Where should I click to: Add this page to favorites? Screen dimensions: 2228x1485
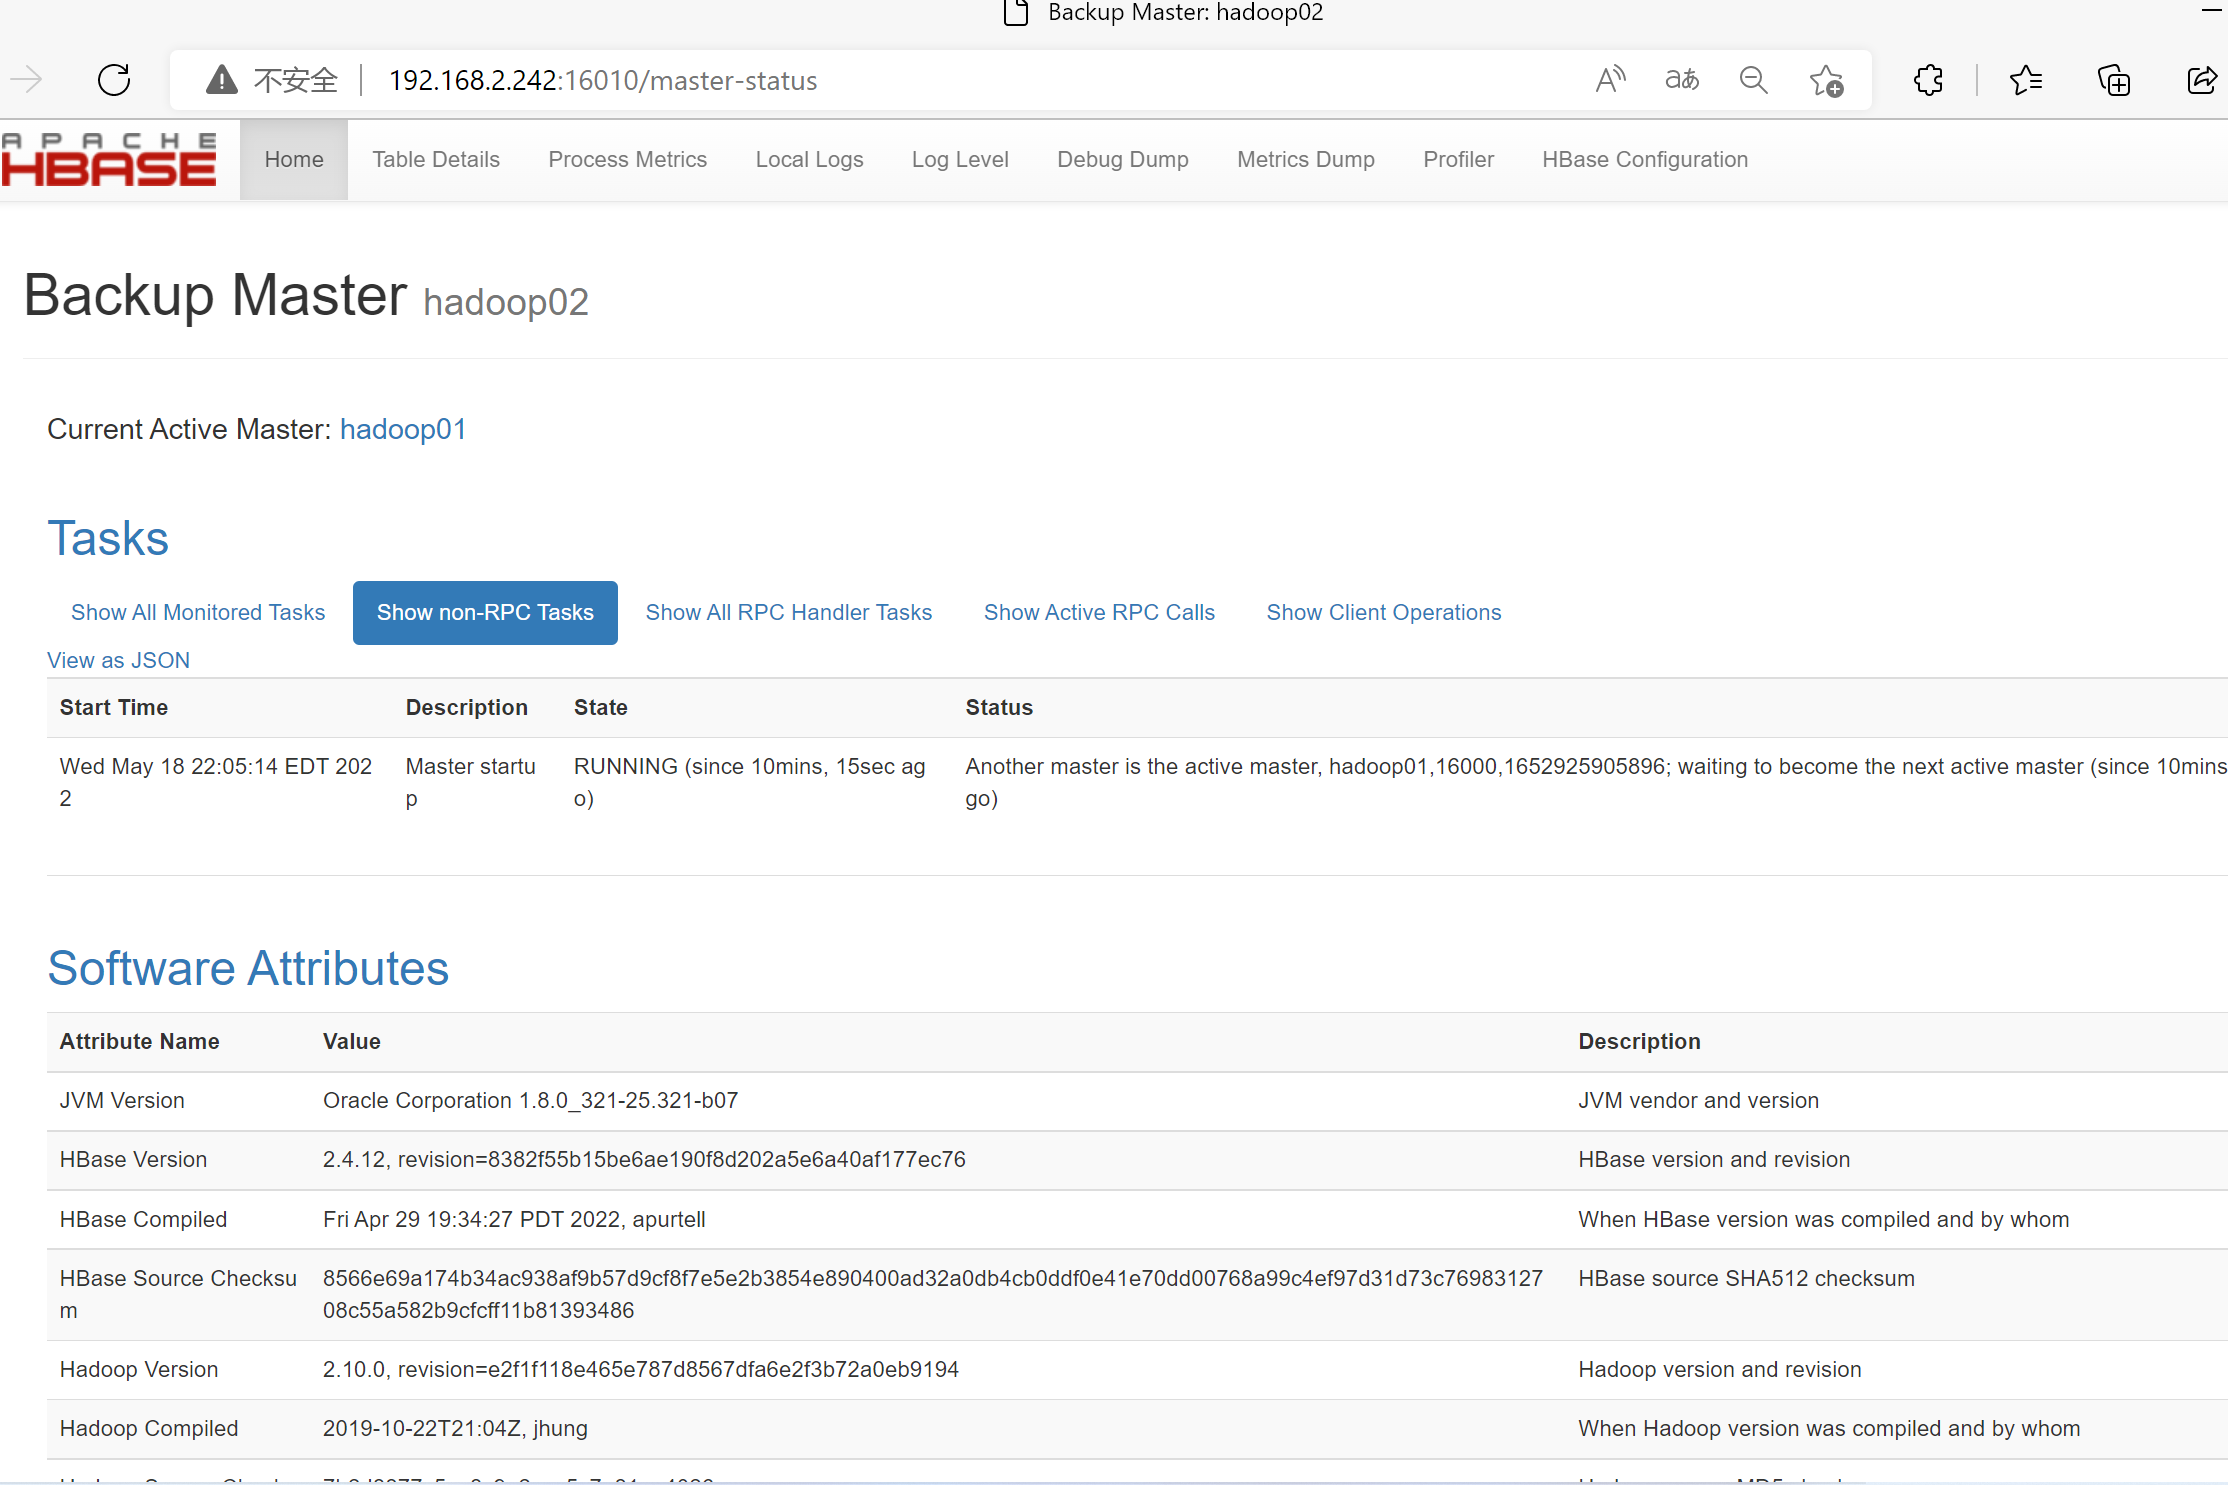point(1826,80)
